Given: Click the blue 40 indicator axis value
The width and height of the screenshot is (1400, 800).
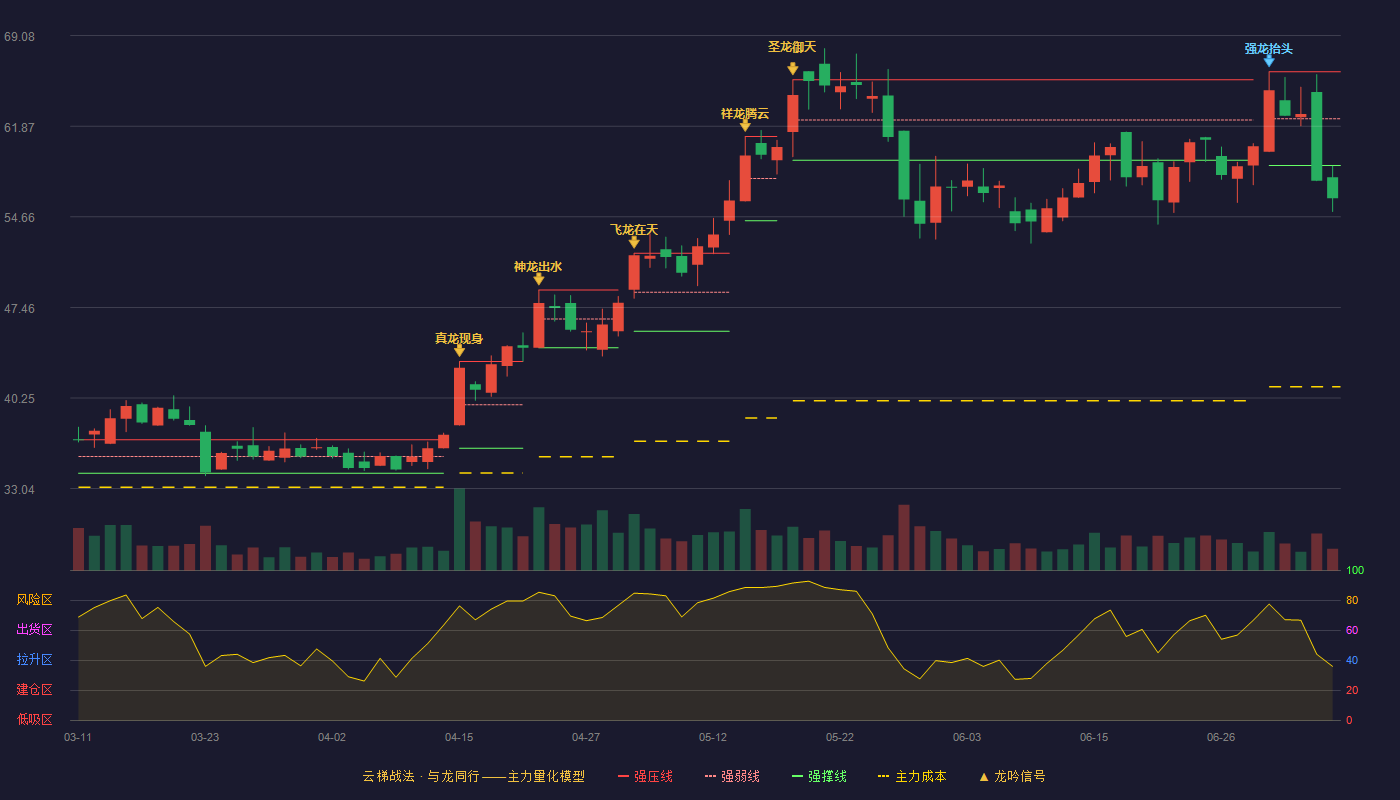Looking at the screenshot, I should (1352, 660).
